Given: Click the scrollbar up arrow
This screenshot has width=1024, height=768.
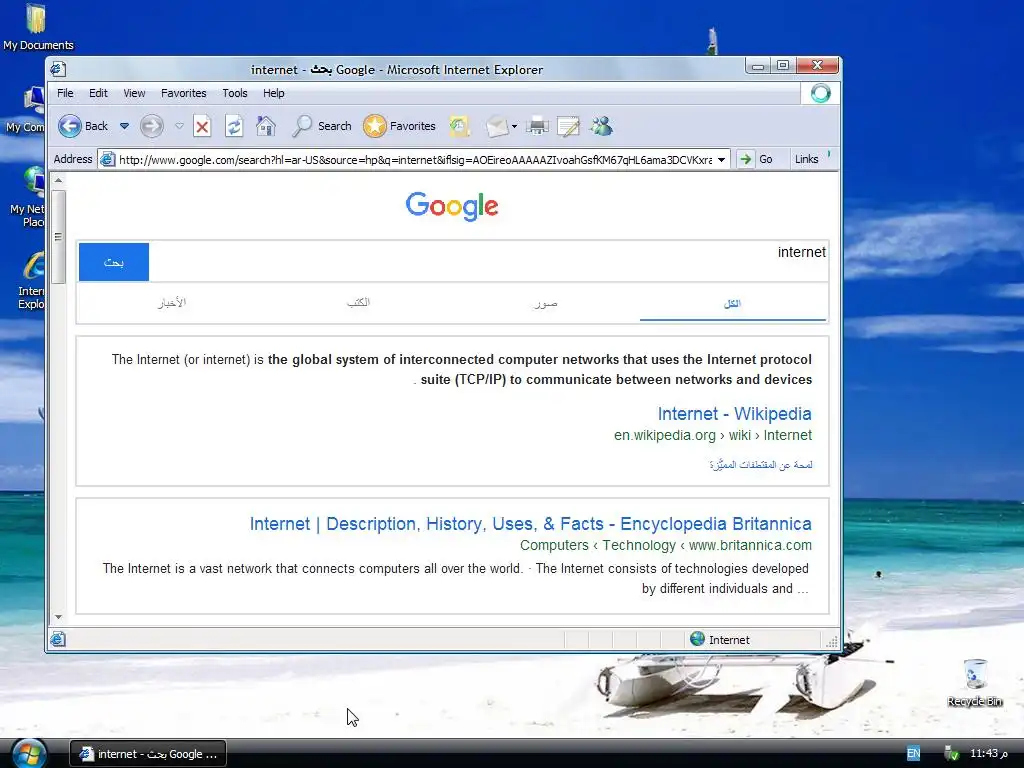Looking at the screenshot, I should point(58,180).
